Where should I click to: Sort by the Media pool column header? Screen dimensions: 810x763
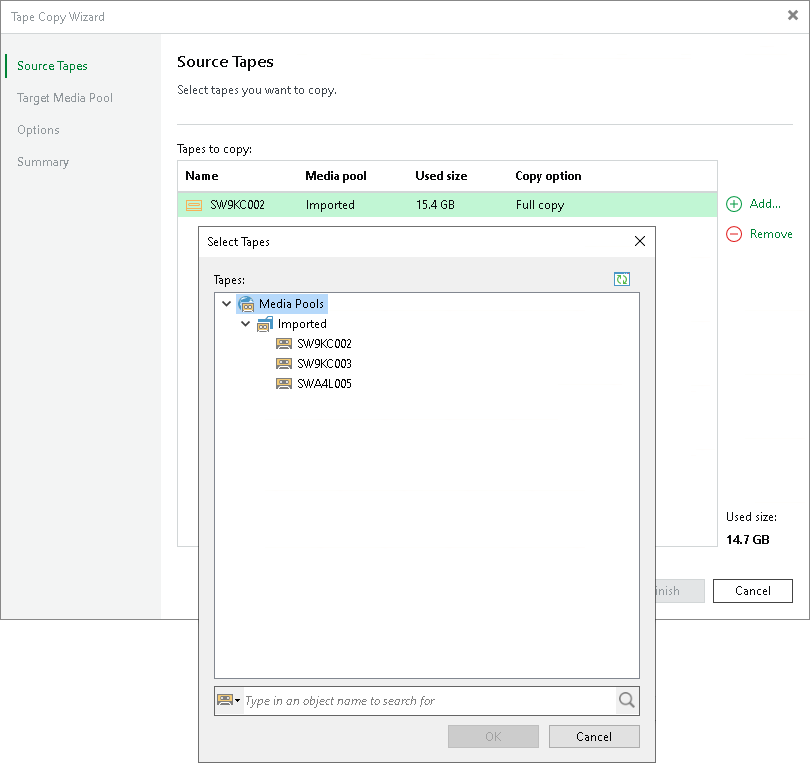[336, 176]
